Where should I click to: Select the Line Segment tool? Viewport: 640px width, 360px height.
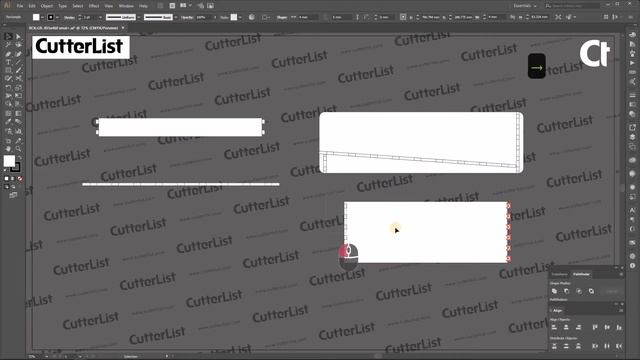pos(18,62)
